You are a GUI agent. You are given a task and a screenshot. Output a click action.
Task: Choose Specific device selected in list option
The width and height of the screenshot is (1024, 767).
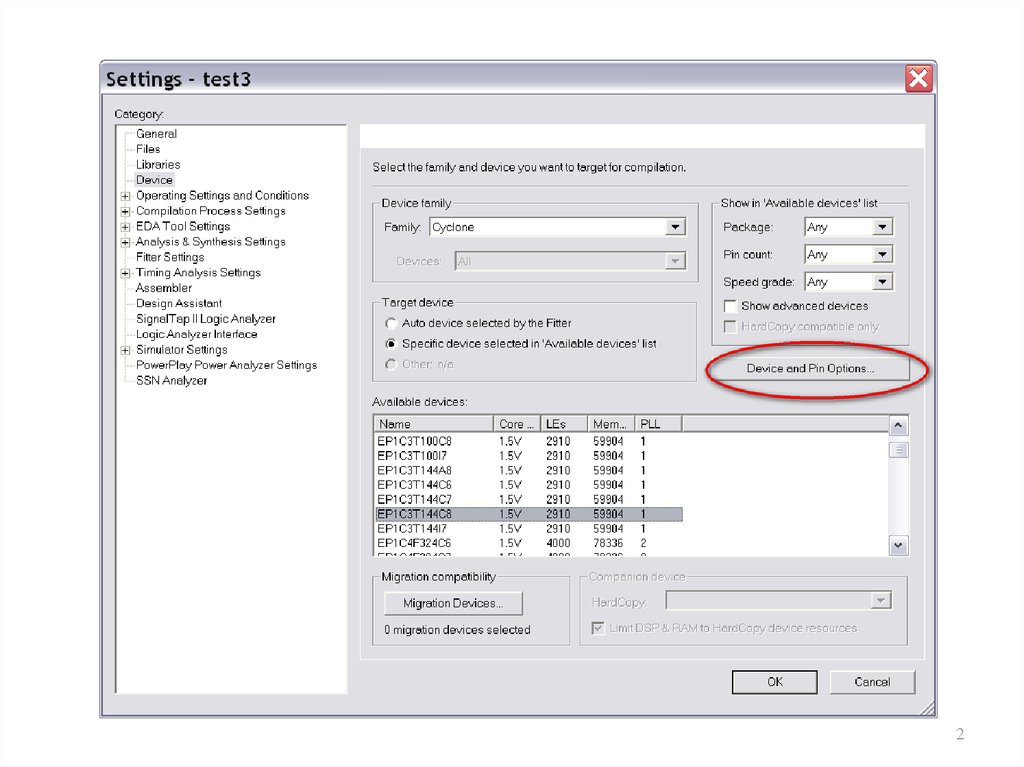391,343
